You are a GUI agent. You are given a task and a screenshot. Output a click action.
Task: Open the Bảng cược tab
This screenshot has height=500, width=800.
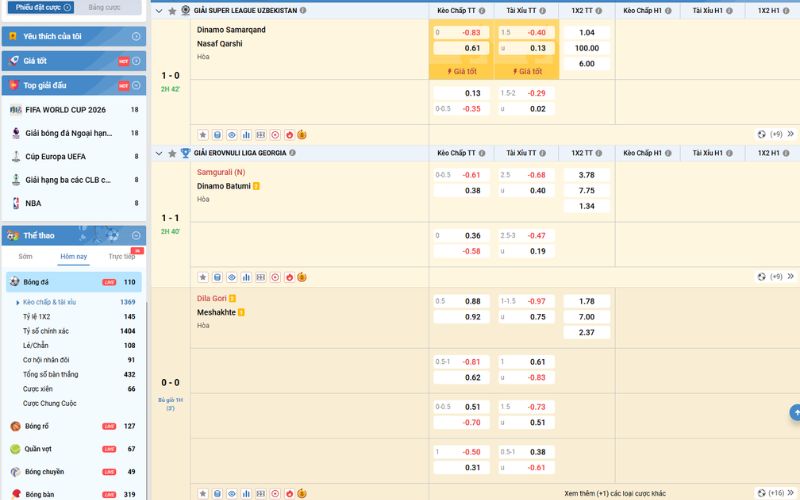click(x=103, y=7)
